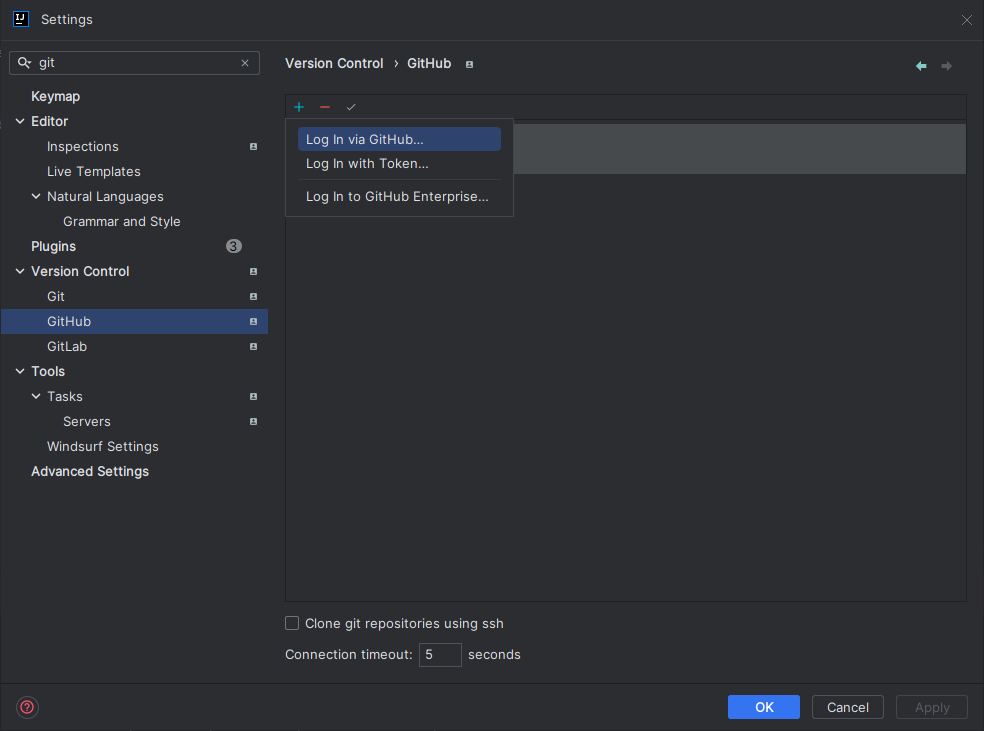Click the settings search input field
The width and height of the screenshot is (984, 731).
tap(134, 63)
